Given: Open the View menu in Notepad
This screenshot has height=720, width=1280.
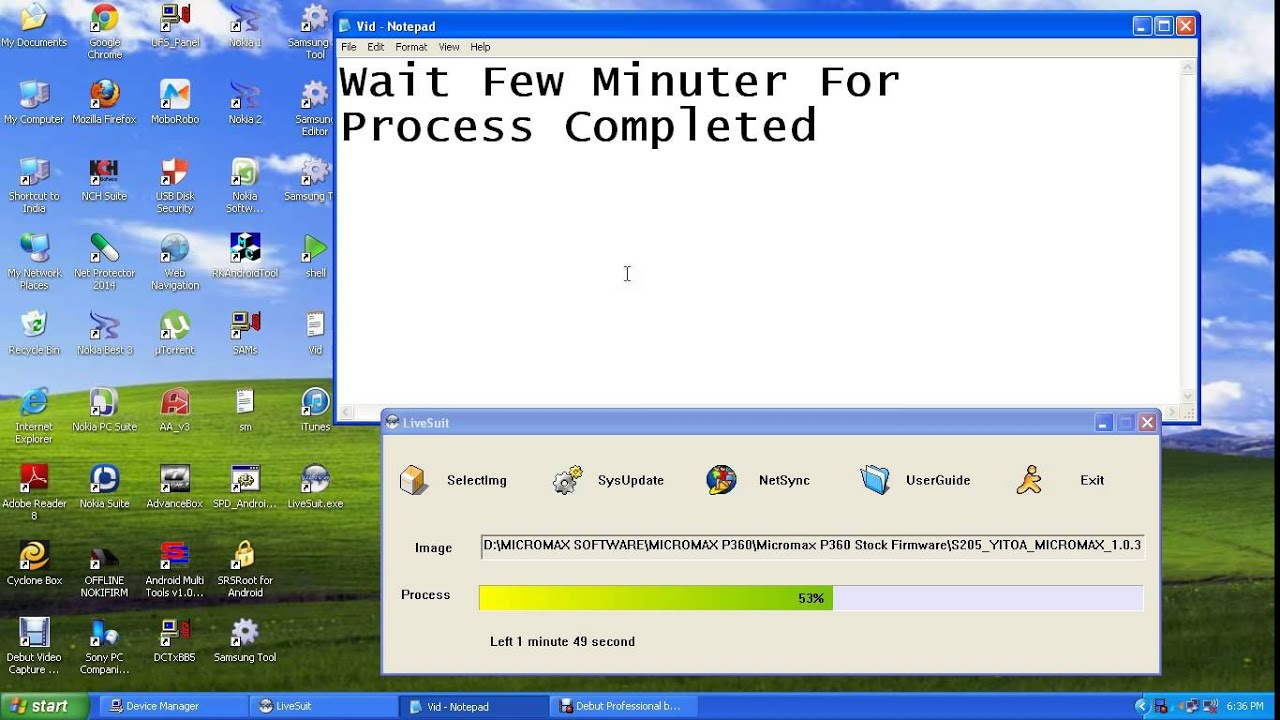Looking at the screenshot, I should 449,47.
